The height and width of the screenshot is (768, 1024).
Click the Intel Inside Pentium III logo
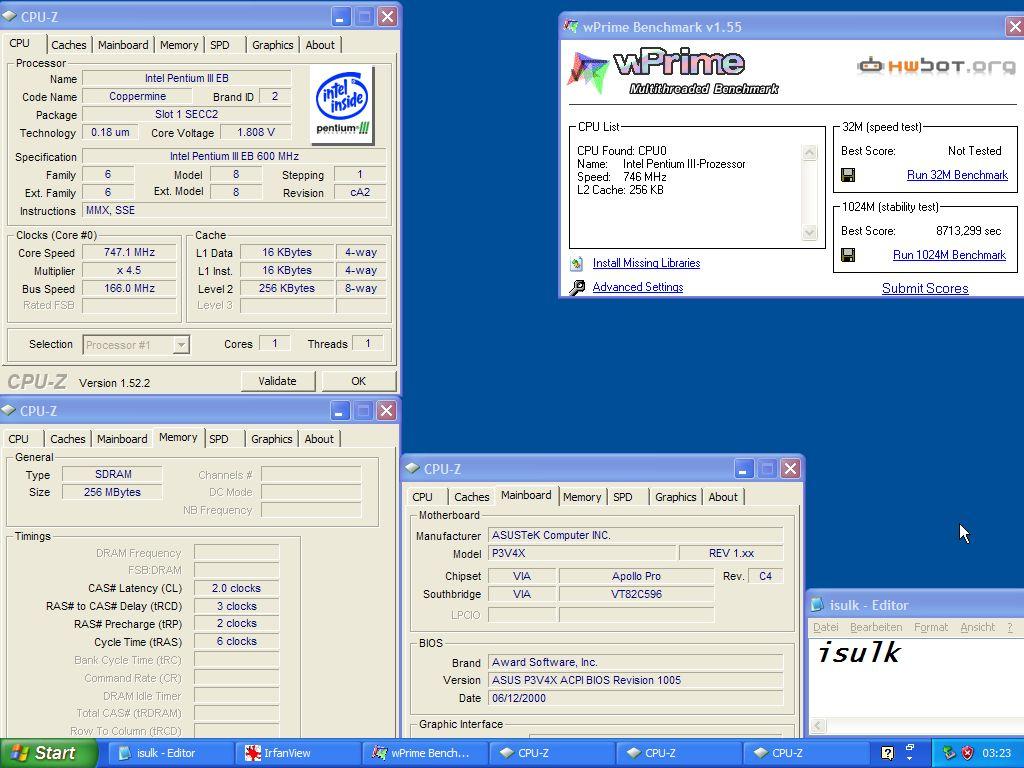point(342,104)
